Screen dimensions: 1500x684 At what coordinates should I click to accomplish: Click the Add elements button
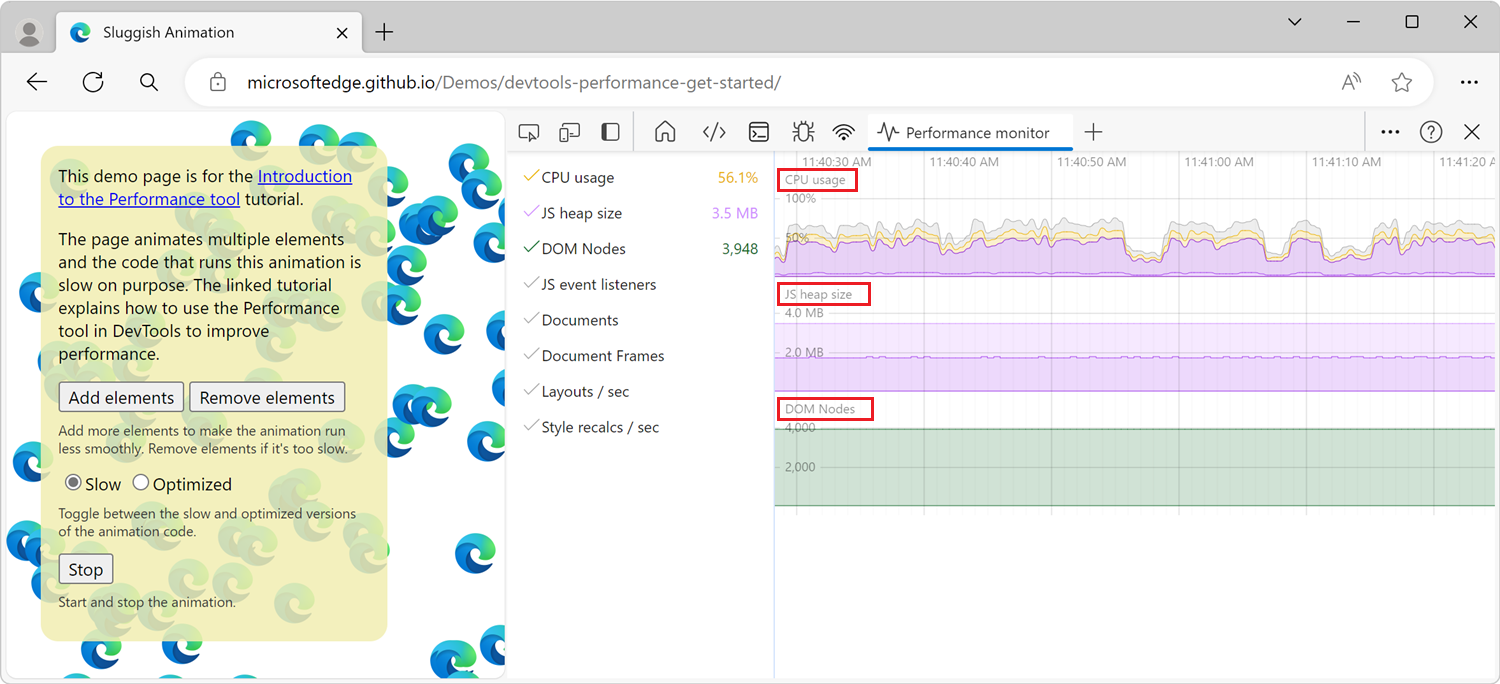[x=121, y=397]
